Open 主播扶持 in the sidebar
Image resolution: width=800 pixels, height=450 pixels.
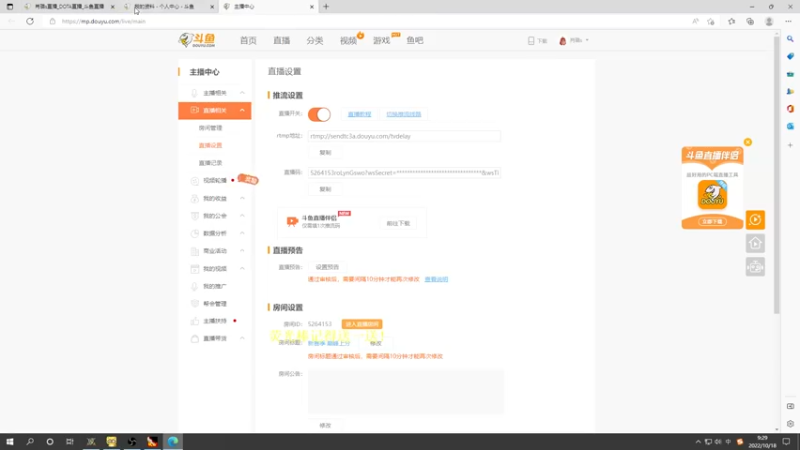coord(215,321)
